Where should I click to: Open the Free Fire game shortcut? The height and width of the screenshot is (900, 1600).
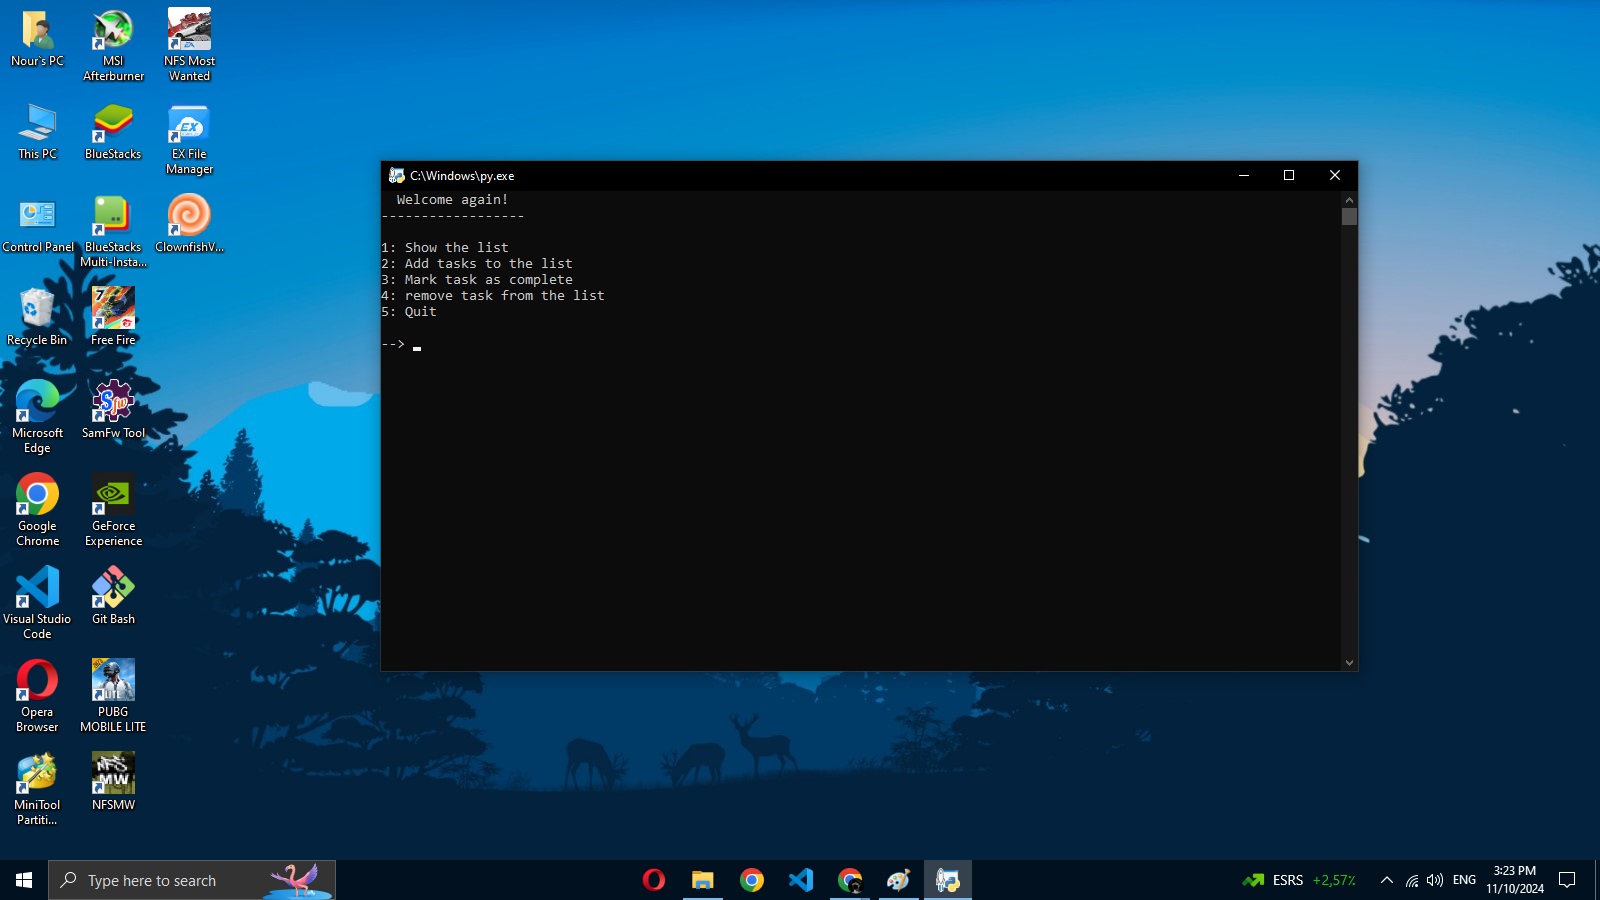[x=113, y=318]
